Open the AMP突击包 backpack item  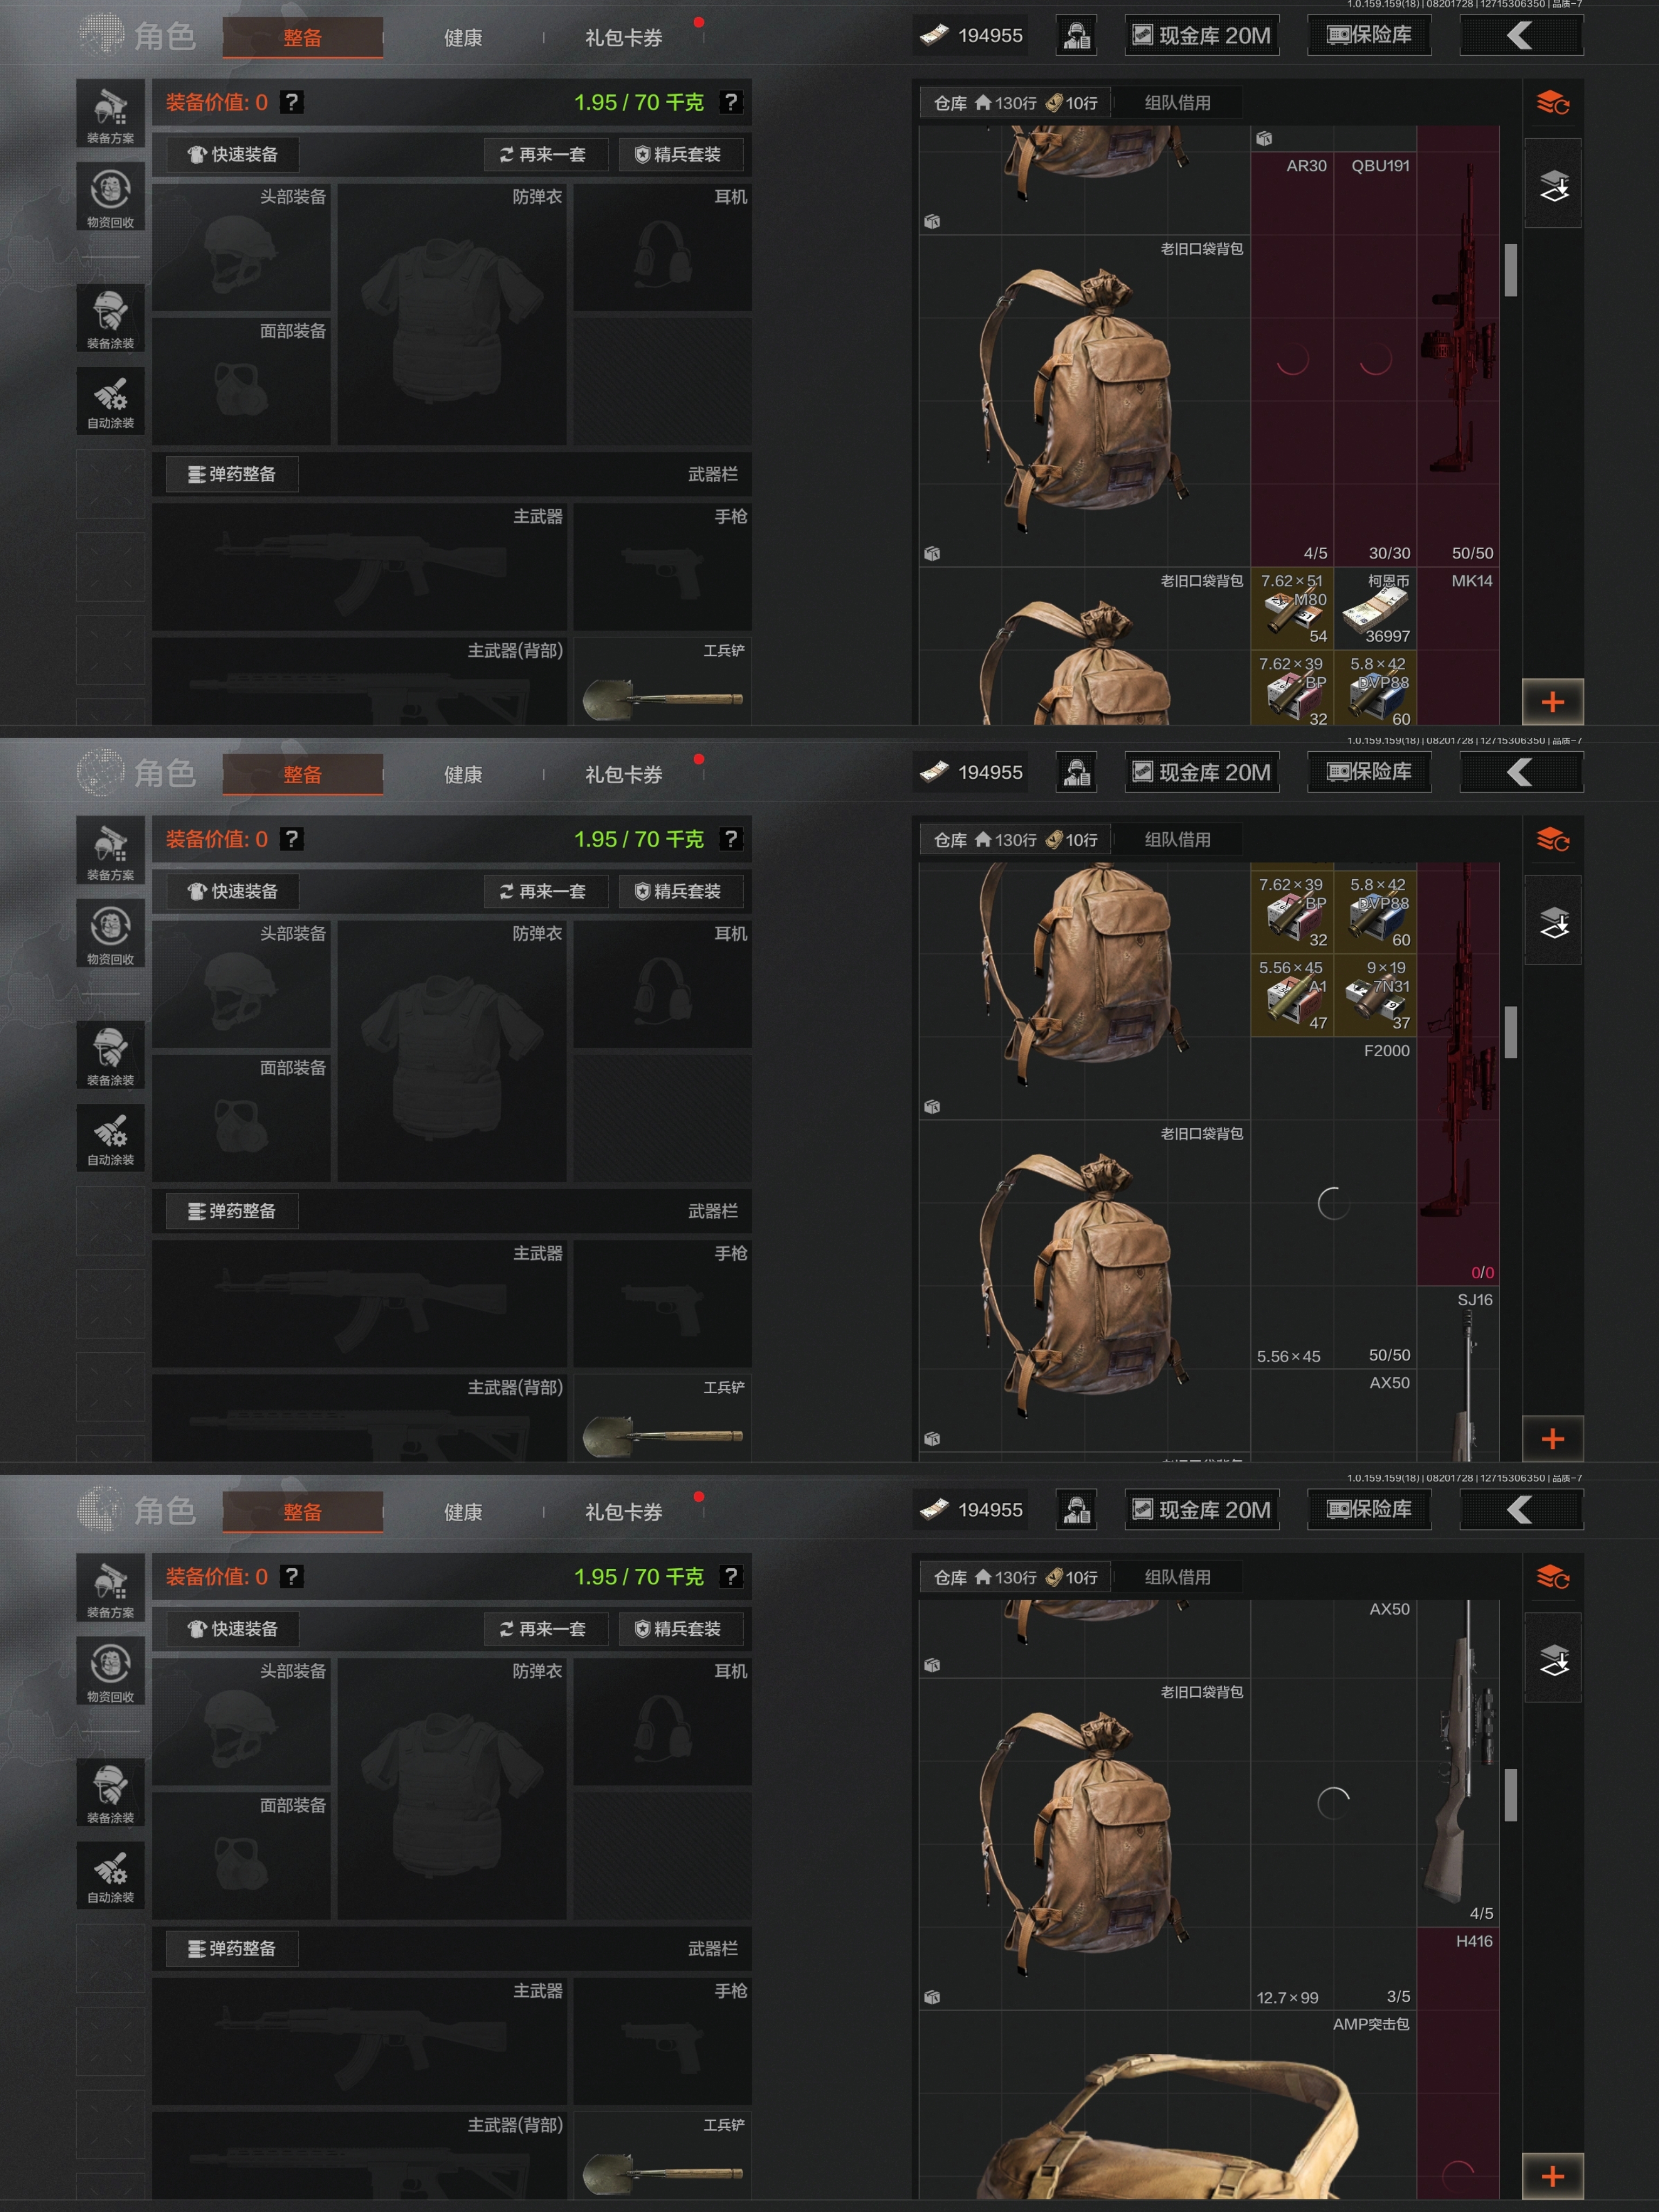pos(1168,2105)
